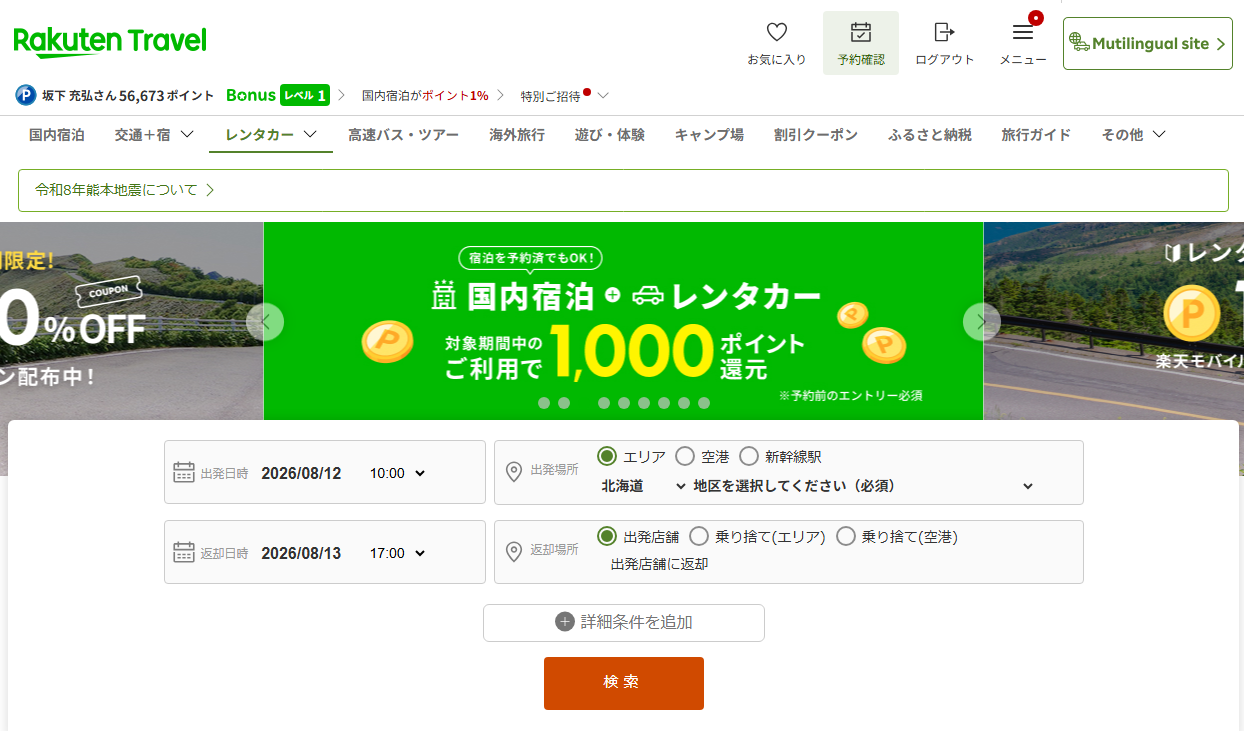Click the orange 検索 button

point(624,683)
